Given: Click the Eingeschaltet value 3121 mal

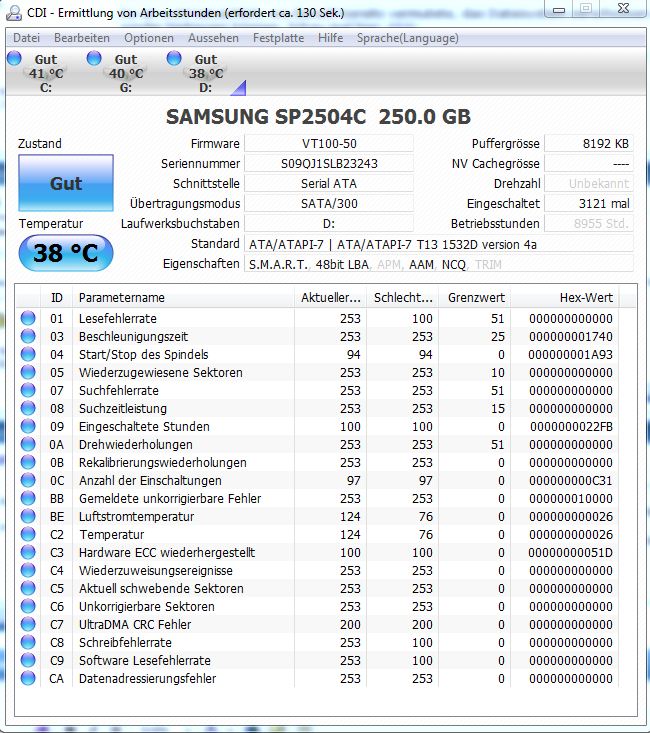Looking at the screenshot, I should tap(589, 203).
